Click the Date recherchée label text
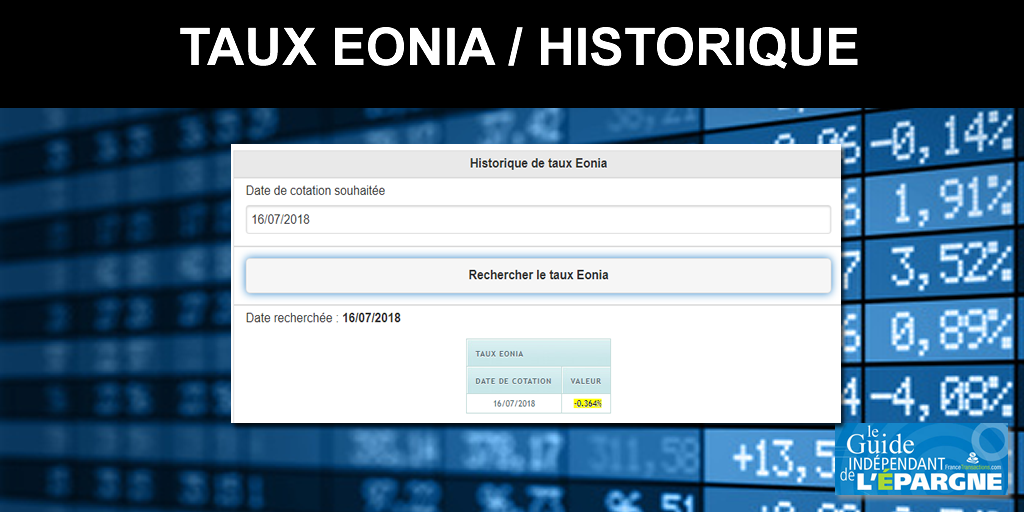The image size is (1024, 512). 292,318
